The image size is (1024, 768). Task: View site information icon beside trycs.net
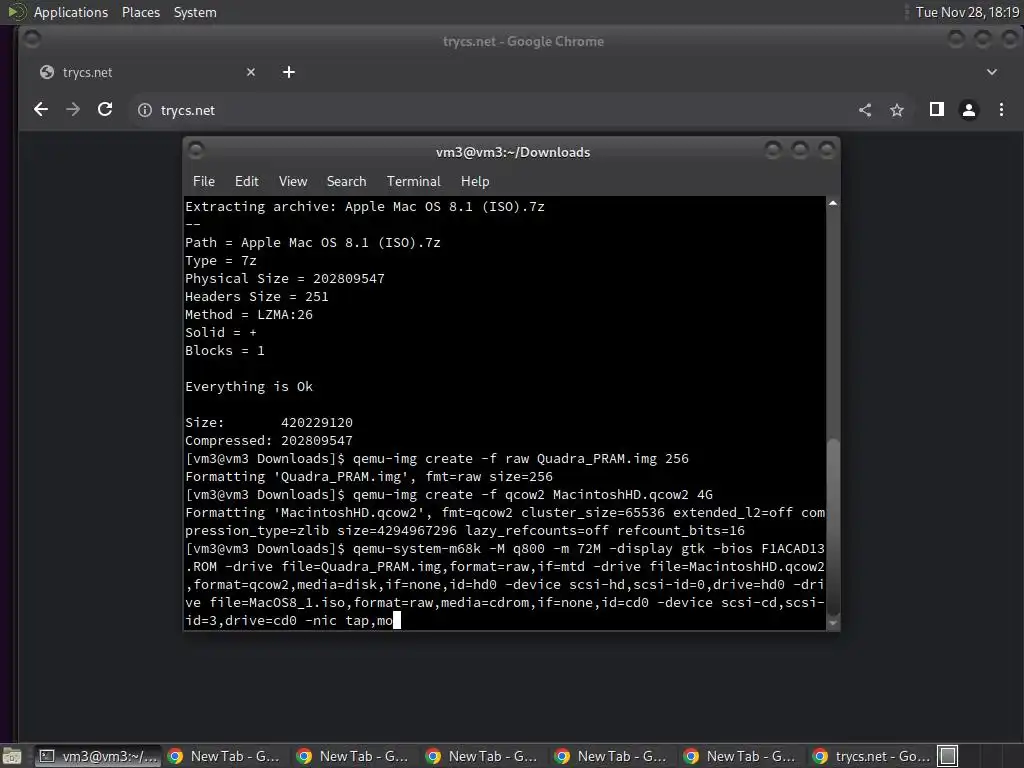pyautogui.click(x=144, y=110)
